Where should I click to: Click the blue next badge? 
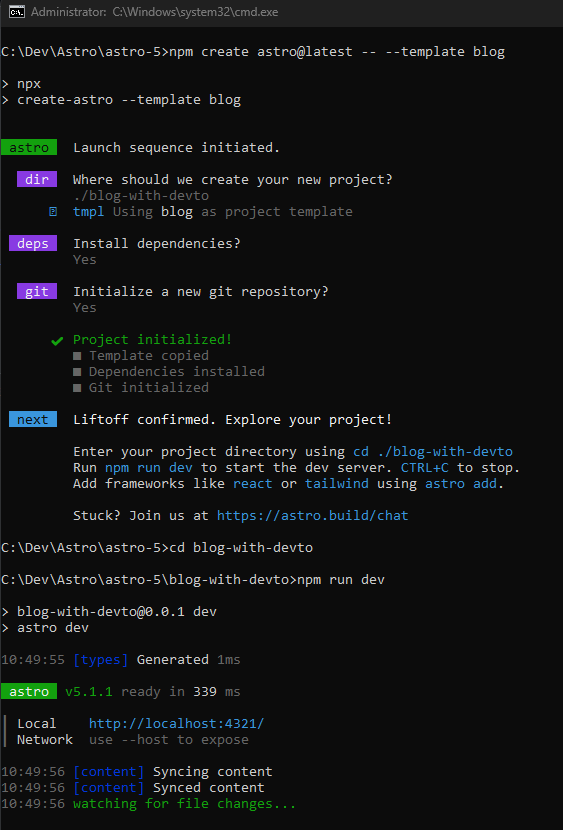point(33,420)
